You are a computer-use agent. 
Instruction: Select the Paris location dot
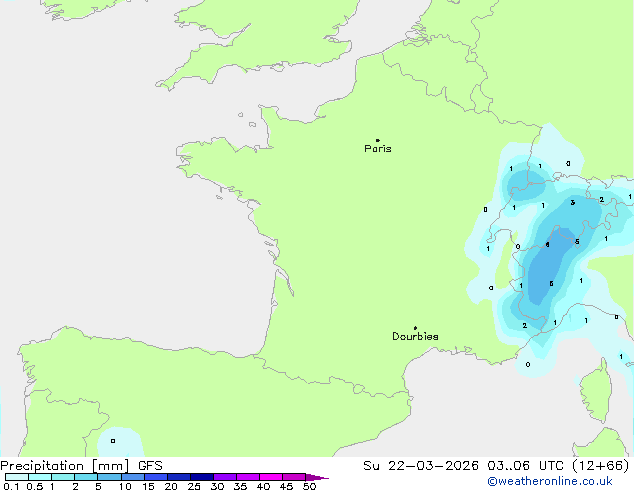378,140
